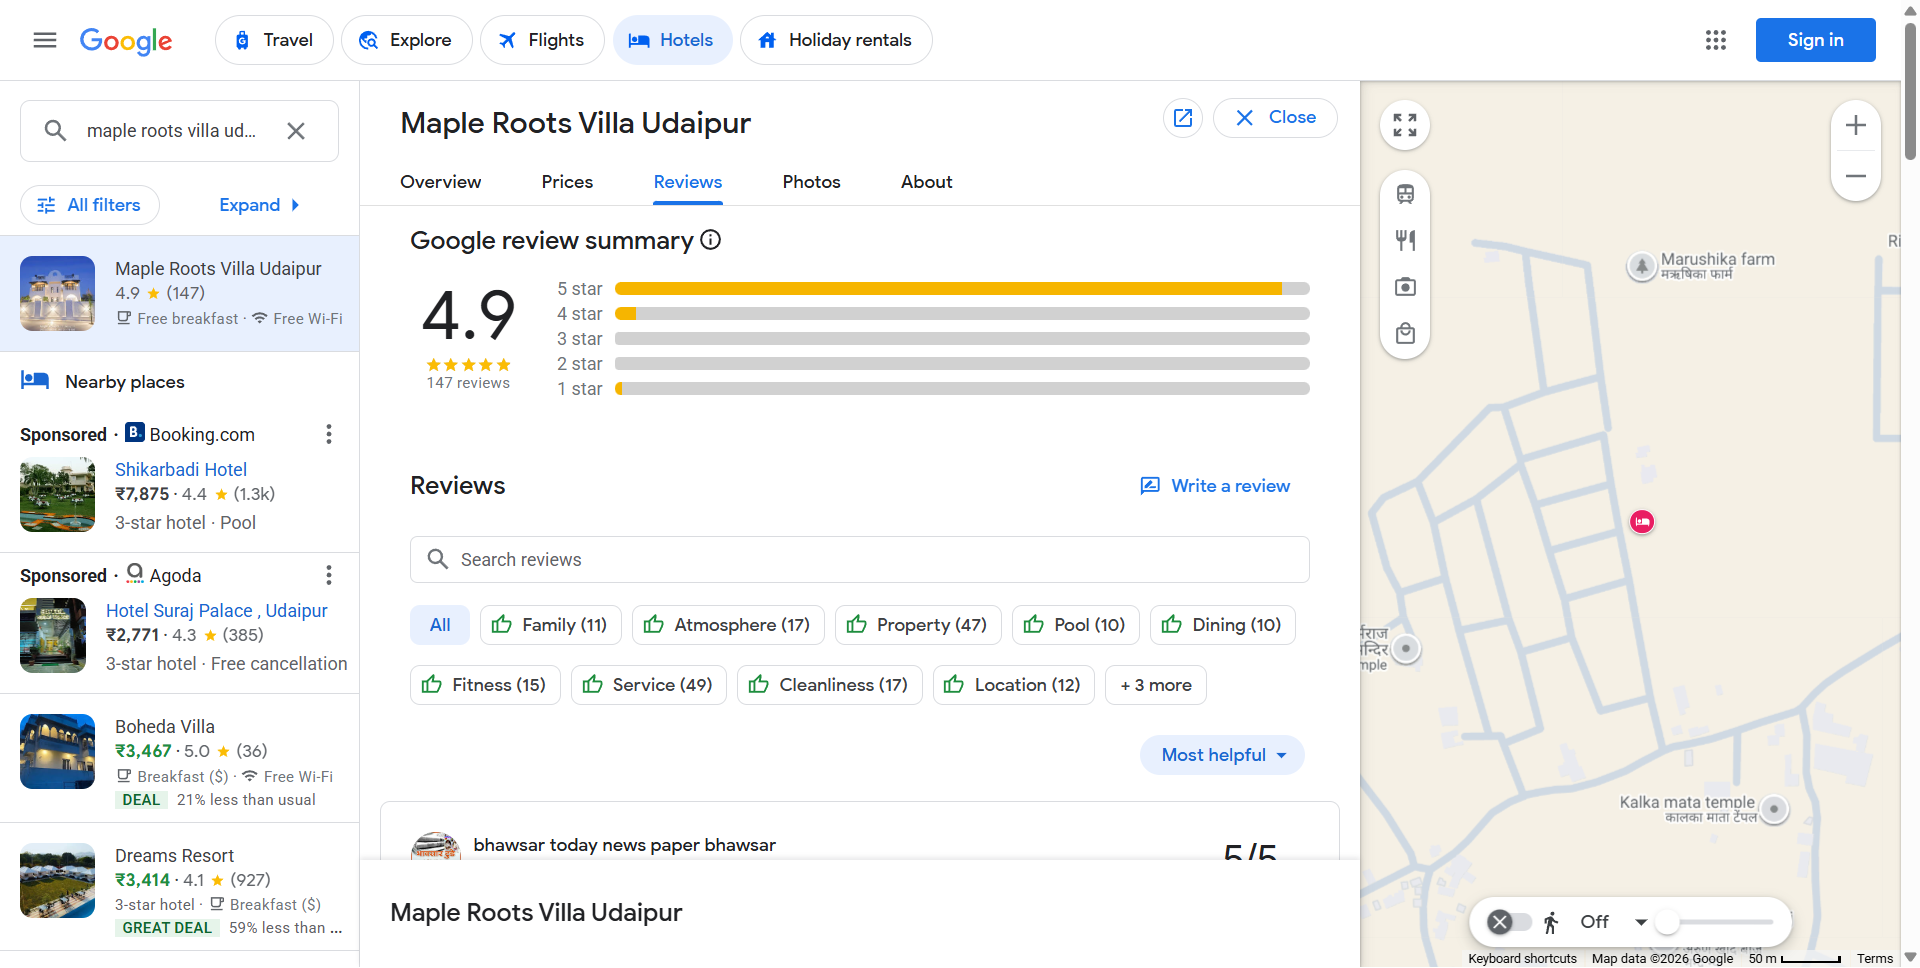Image resolution: width=1920 pixels, height=968 pixels.
Task: Open the main hamburger menu
Action: point(45,40)
